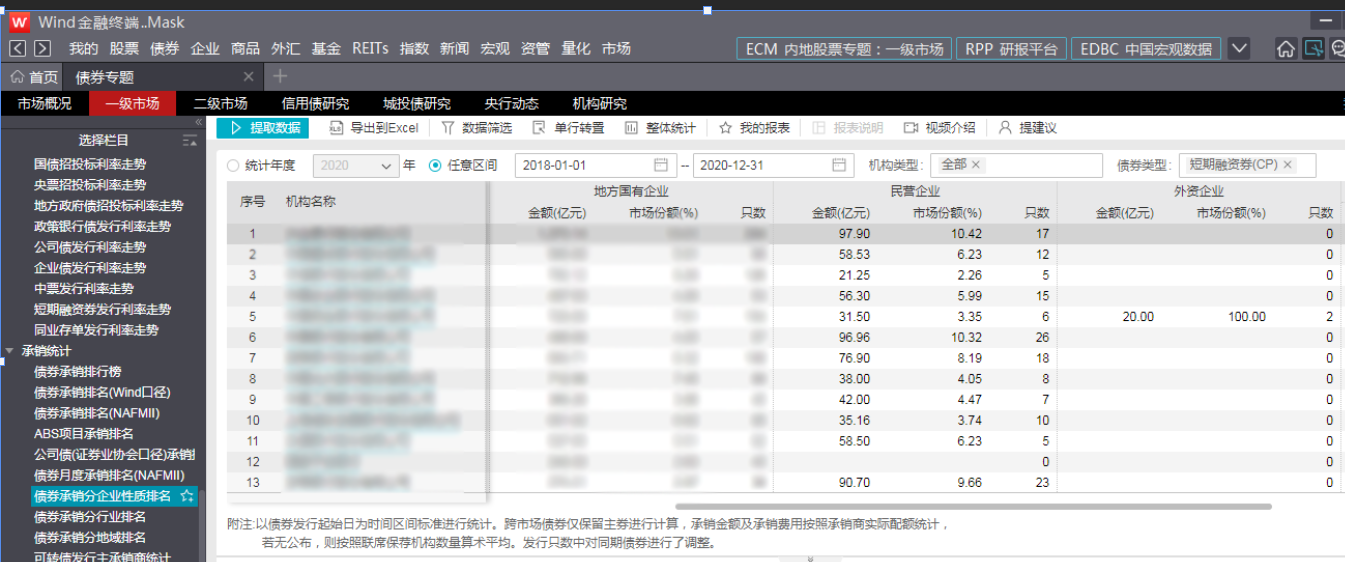Viewport: 1345px width, 562px height.
Task: Toggle favorite star on 债券承销分企业性质排名
Action: coord(187,496)
